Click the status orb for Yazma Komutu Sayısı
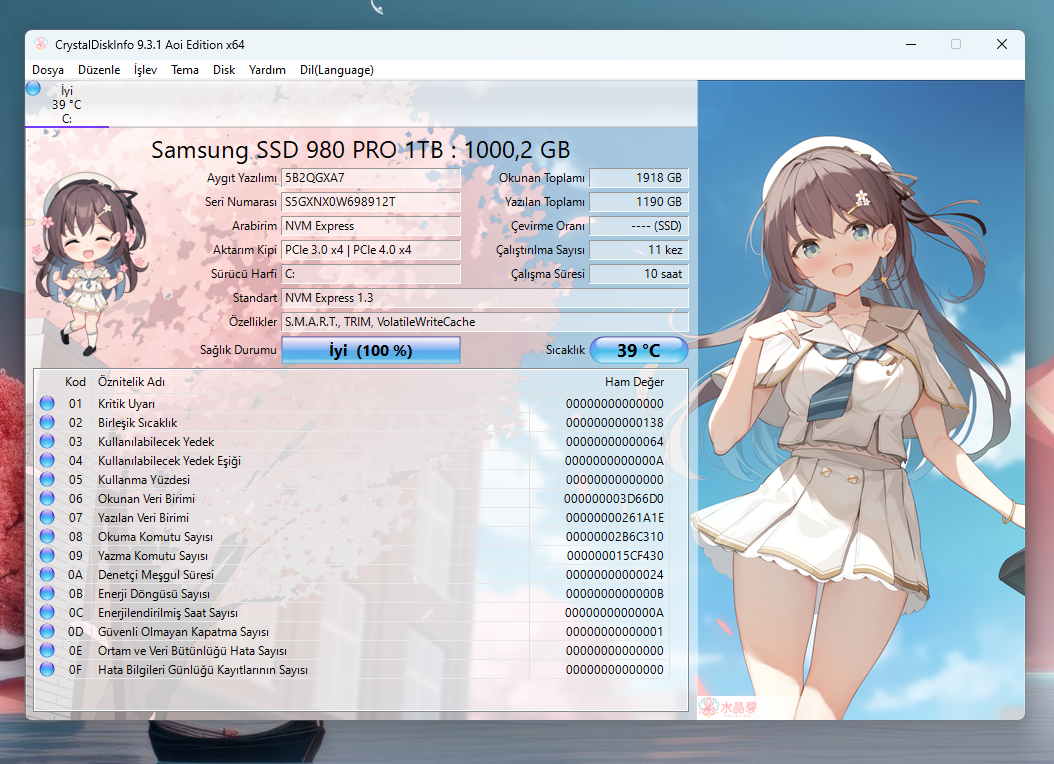Screen dimensions: 1054x764 (x=47, y=555)
